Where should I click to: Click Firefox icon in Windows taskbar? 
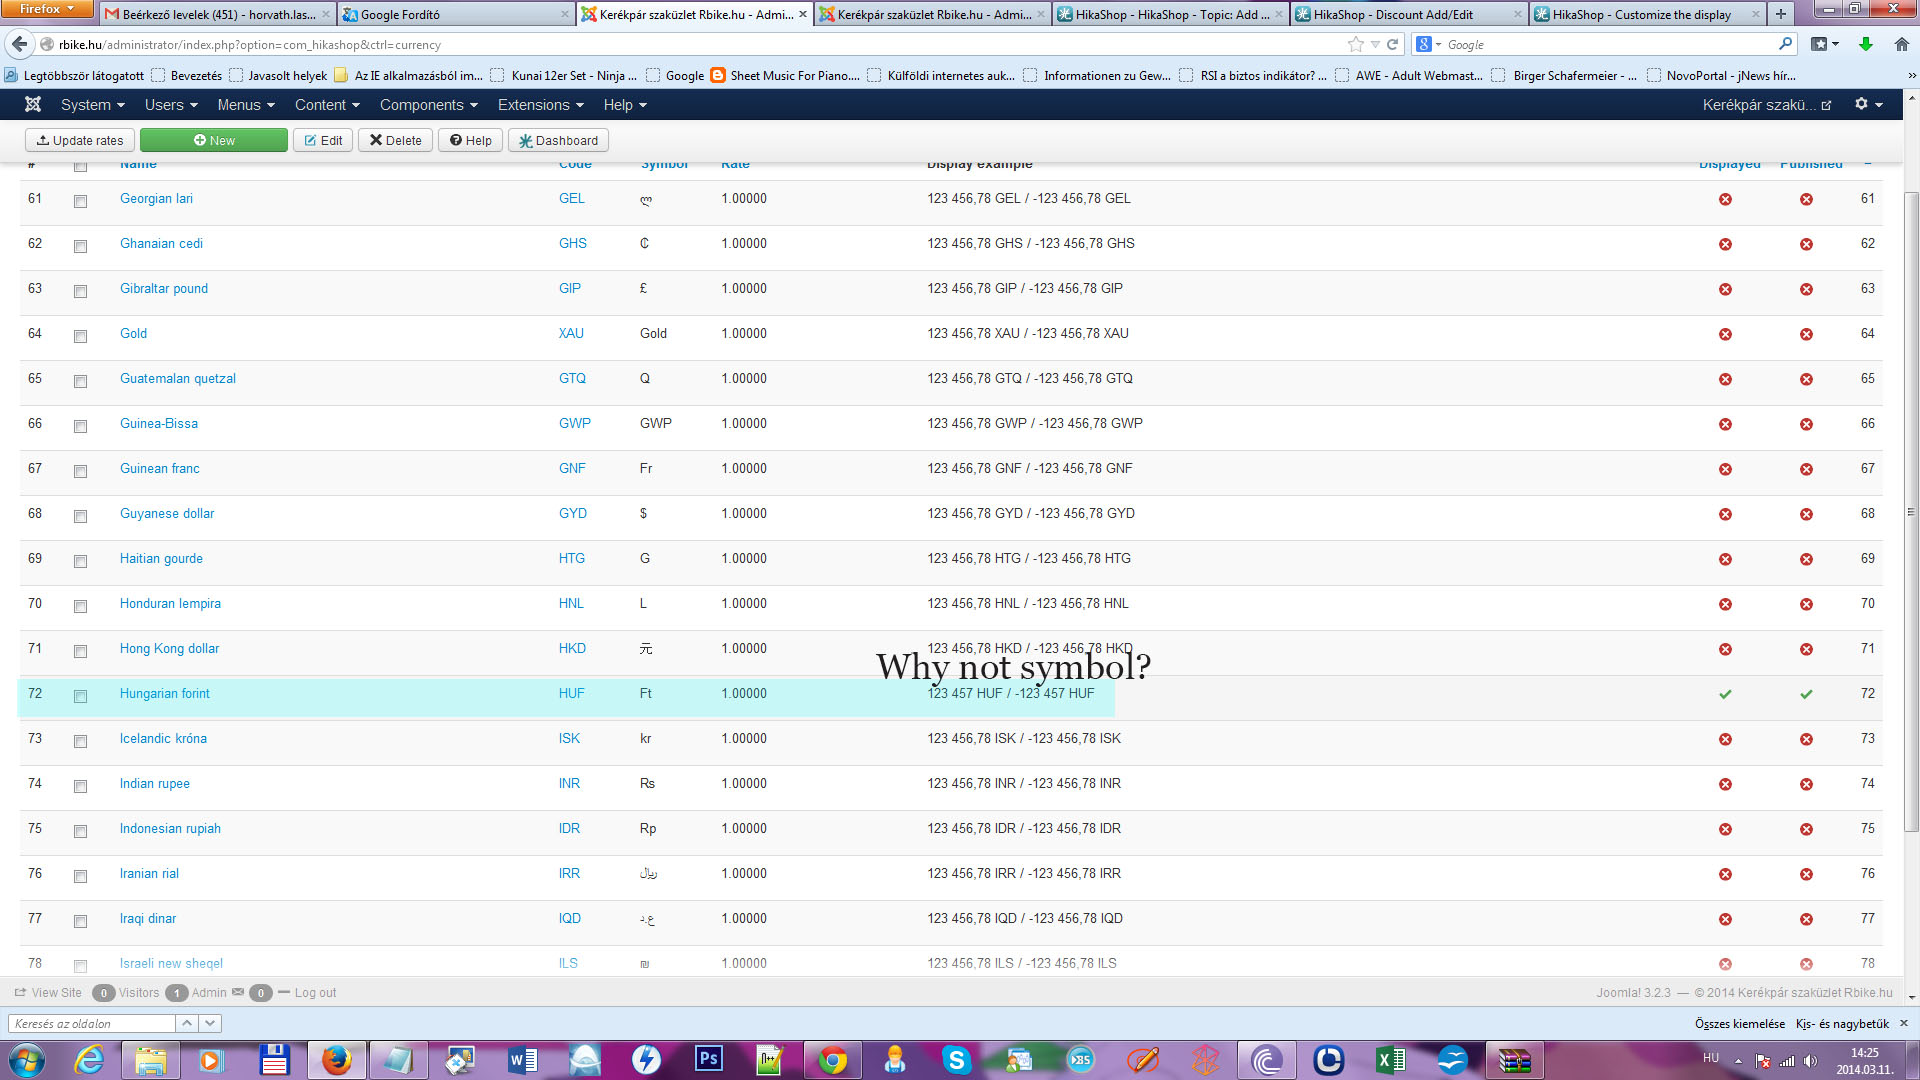pyautogui.click(x=337, y=1060)
